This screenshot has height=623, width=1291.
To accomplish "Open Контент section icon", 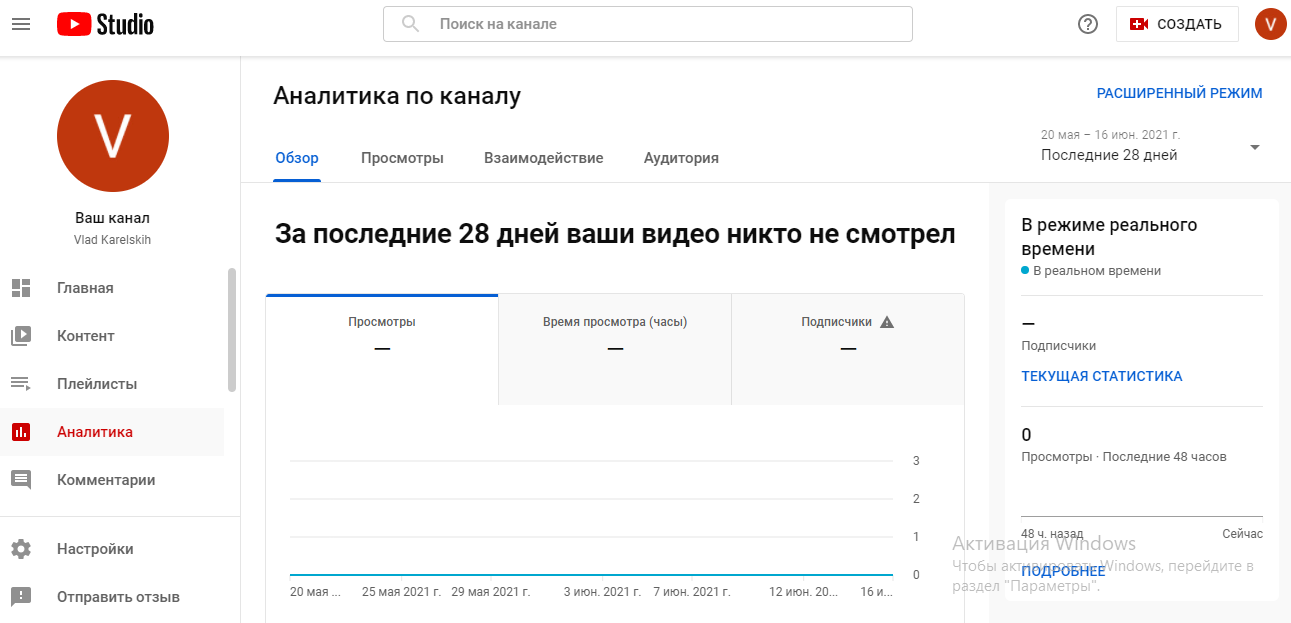I will coord(21,336).
